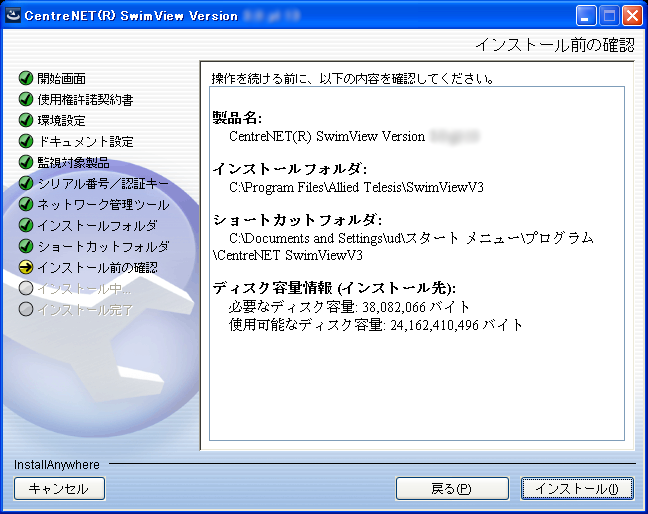648x514 pixels.
Task: Select the 監視対象製品 step label
Action: pos(74,163)
